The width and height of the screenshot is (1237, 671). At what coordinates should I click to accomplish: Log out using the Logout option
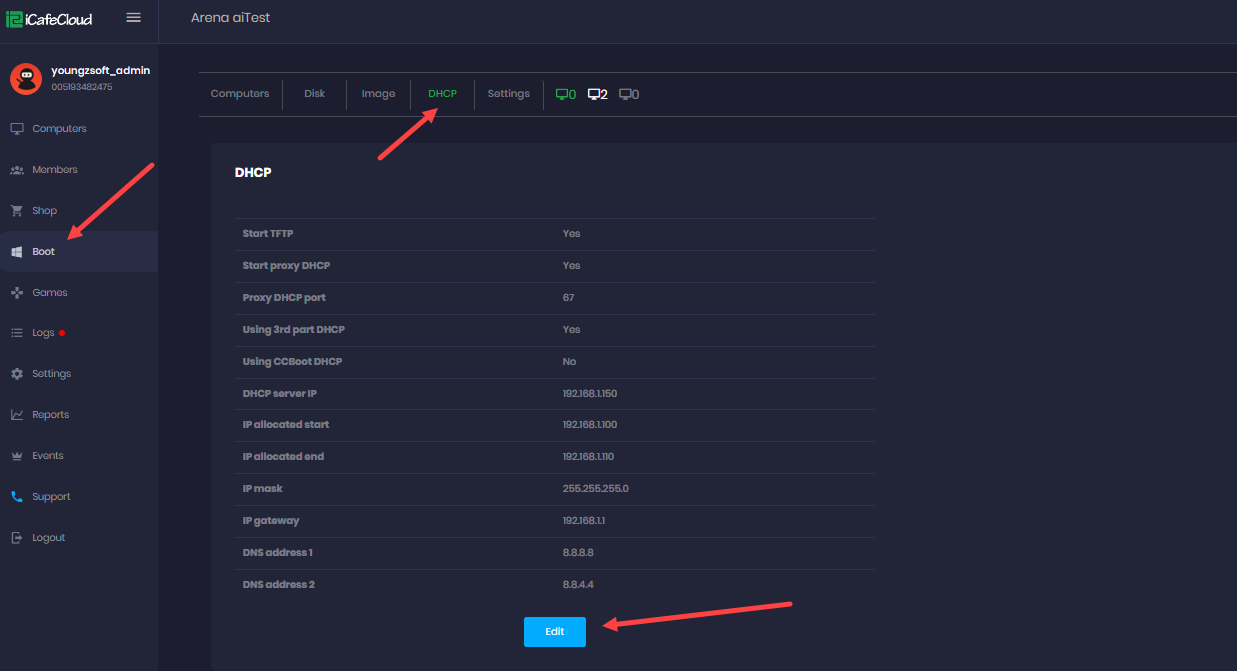pyautogui.click(x=47, y=537)
